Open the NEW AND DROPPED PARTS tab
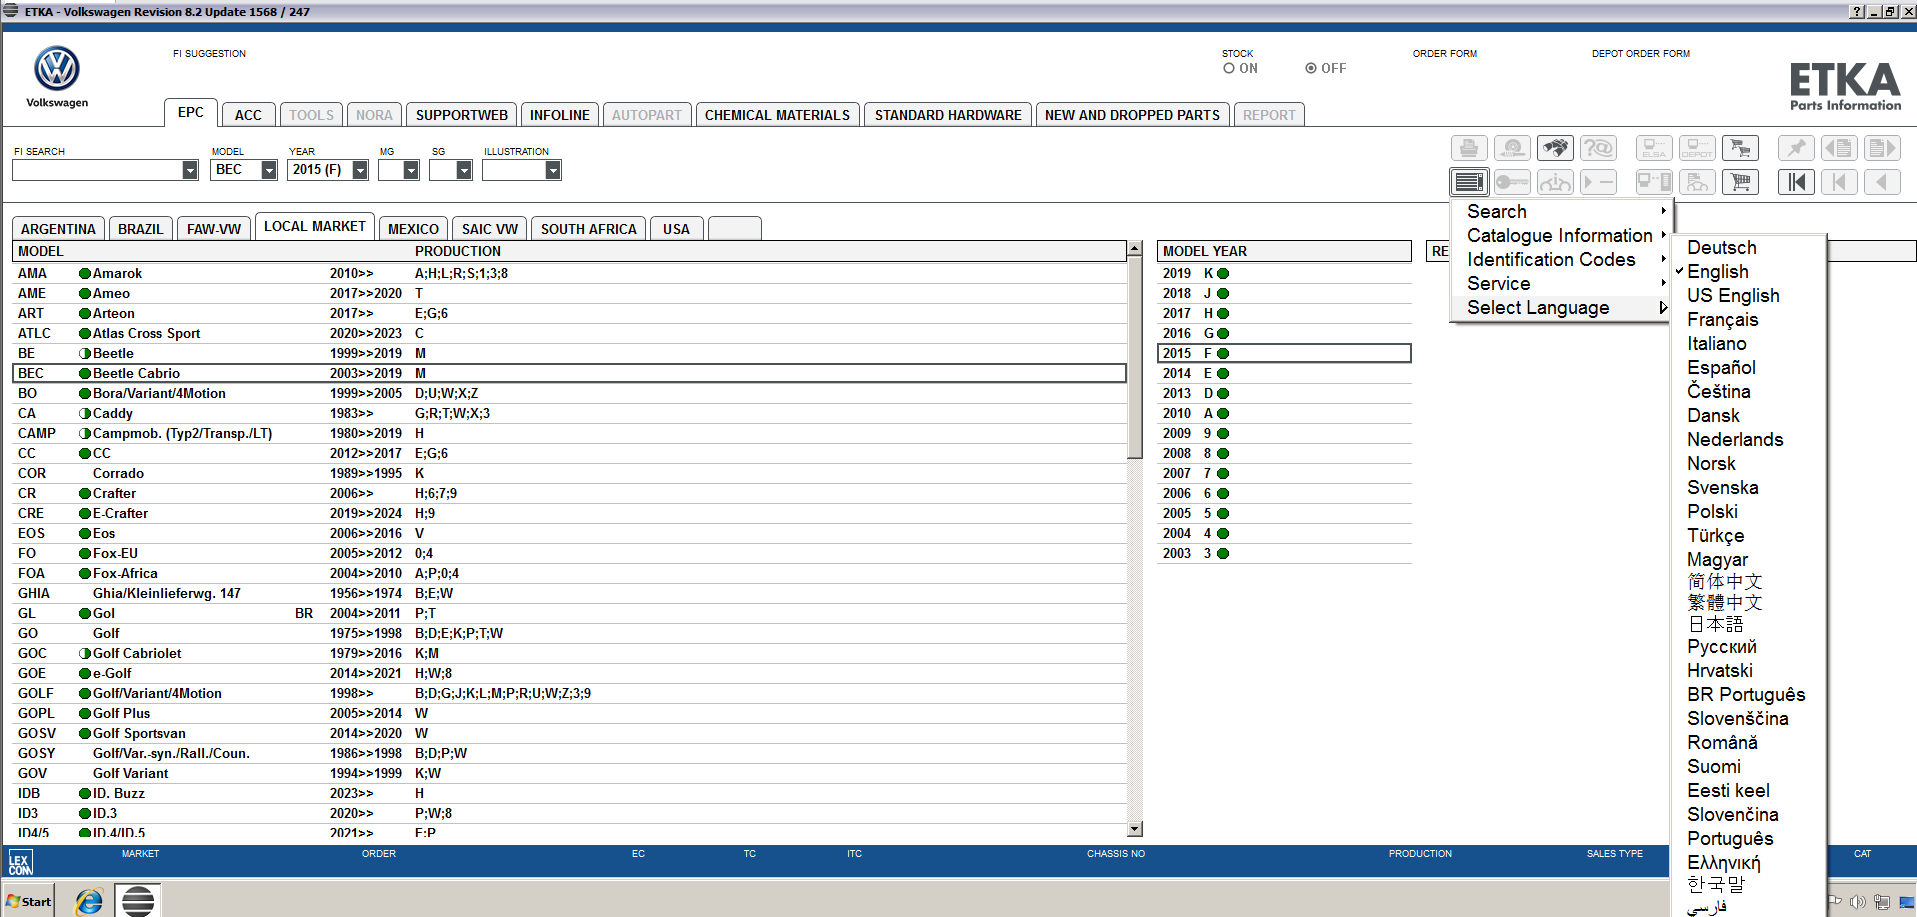 (x=1132, y=115)
